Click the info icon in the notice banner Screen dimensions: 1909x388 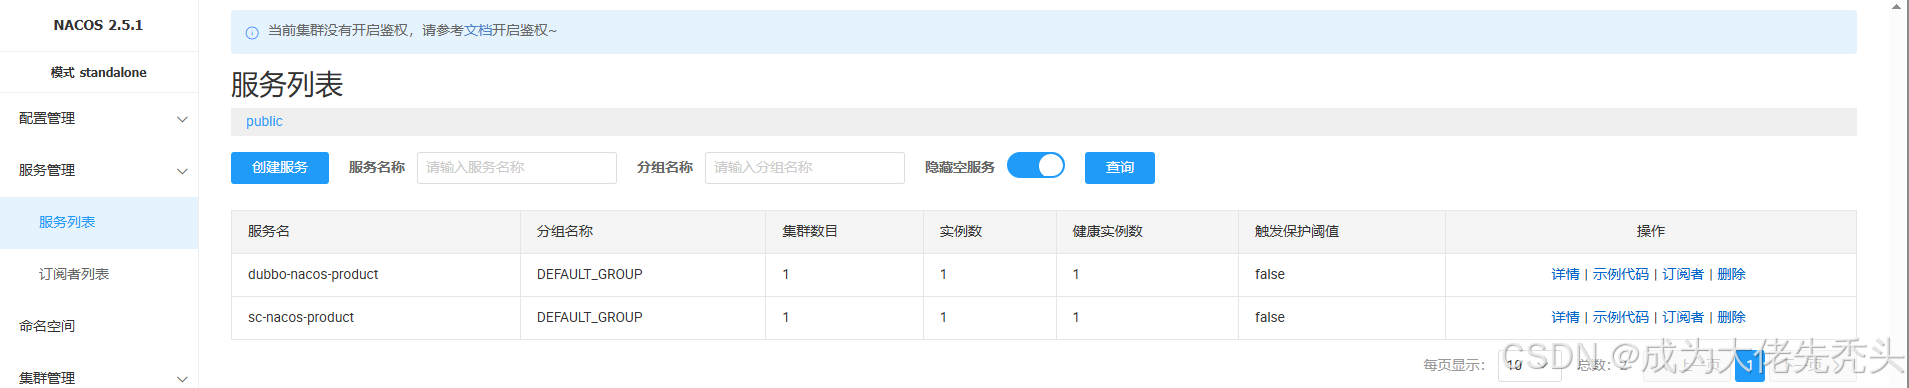252,32
